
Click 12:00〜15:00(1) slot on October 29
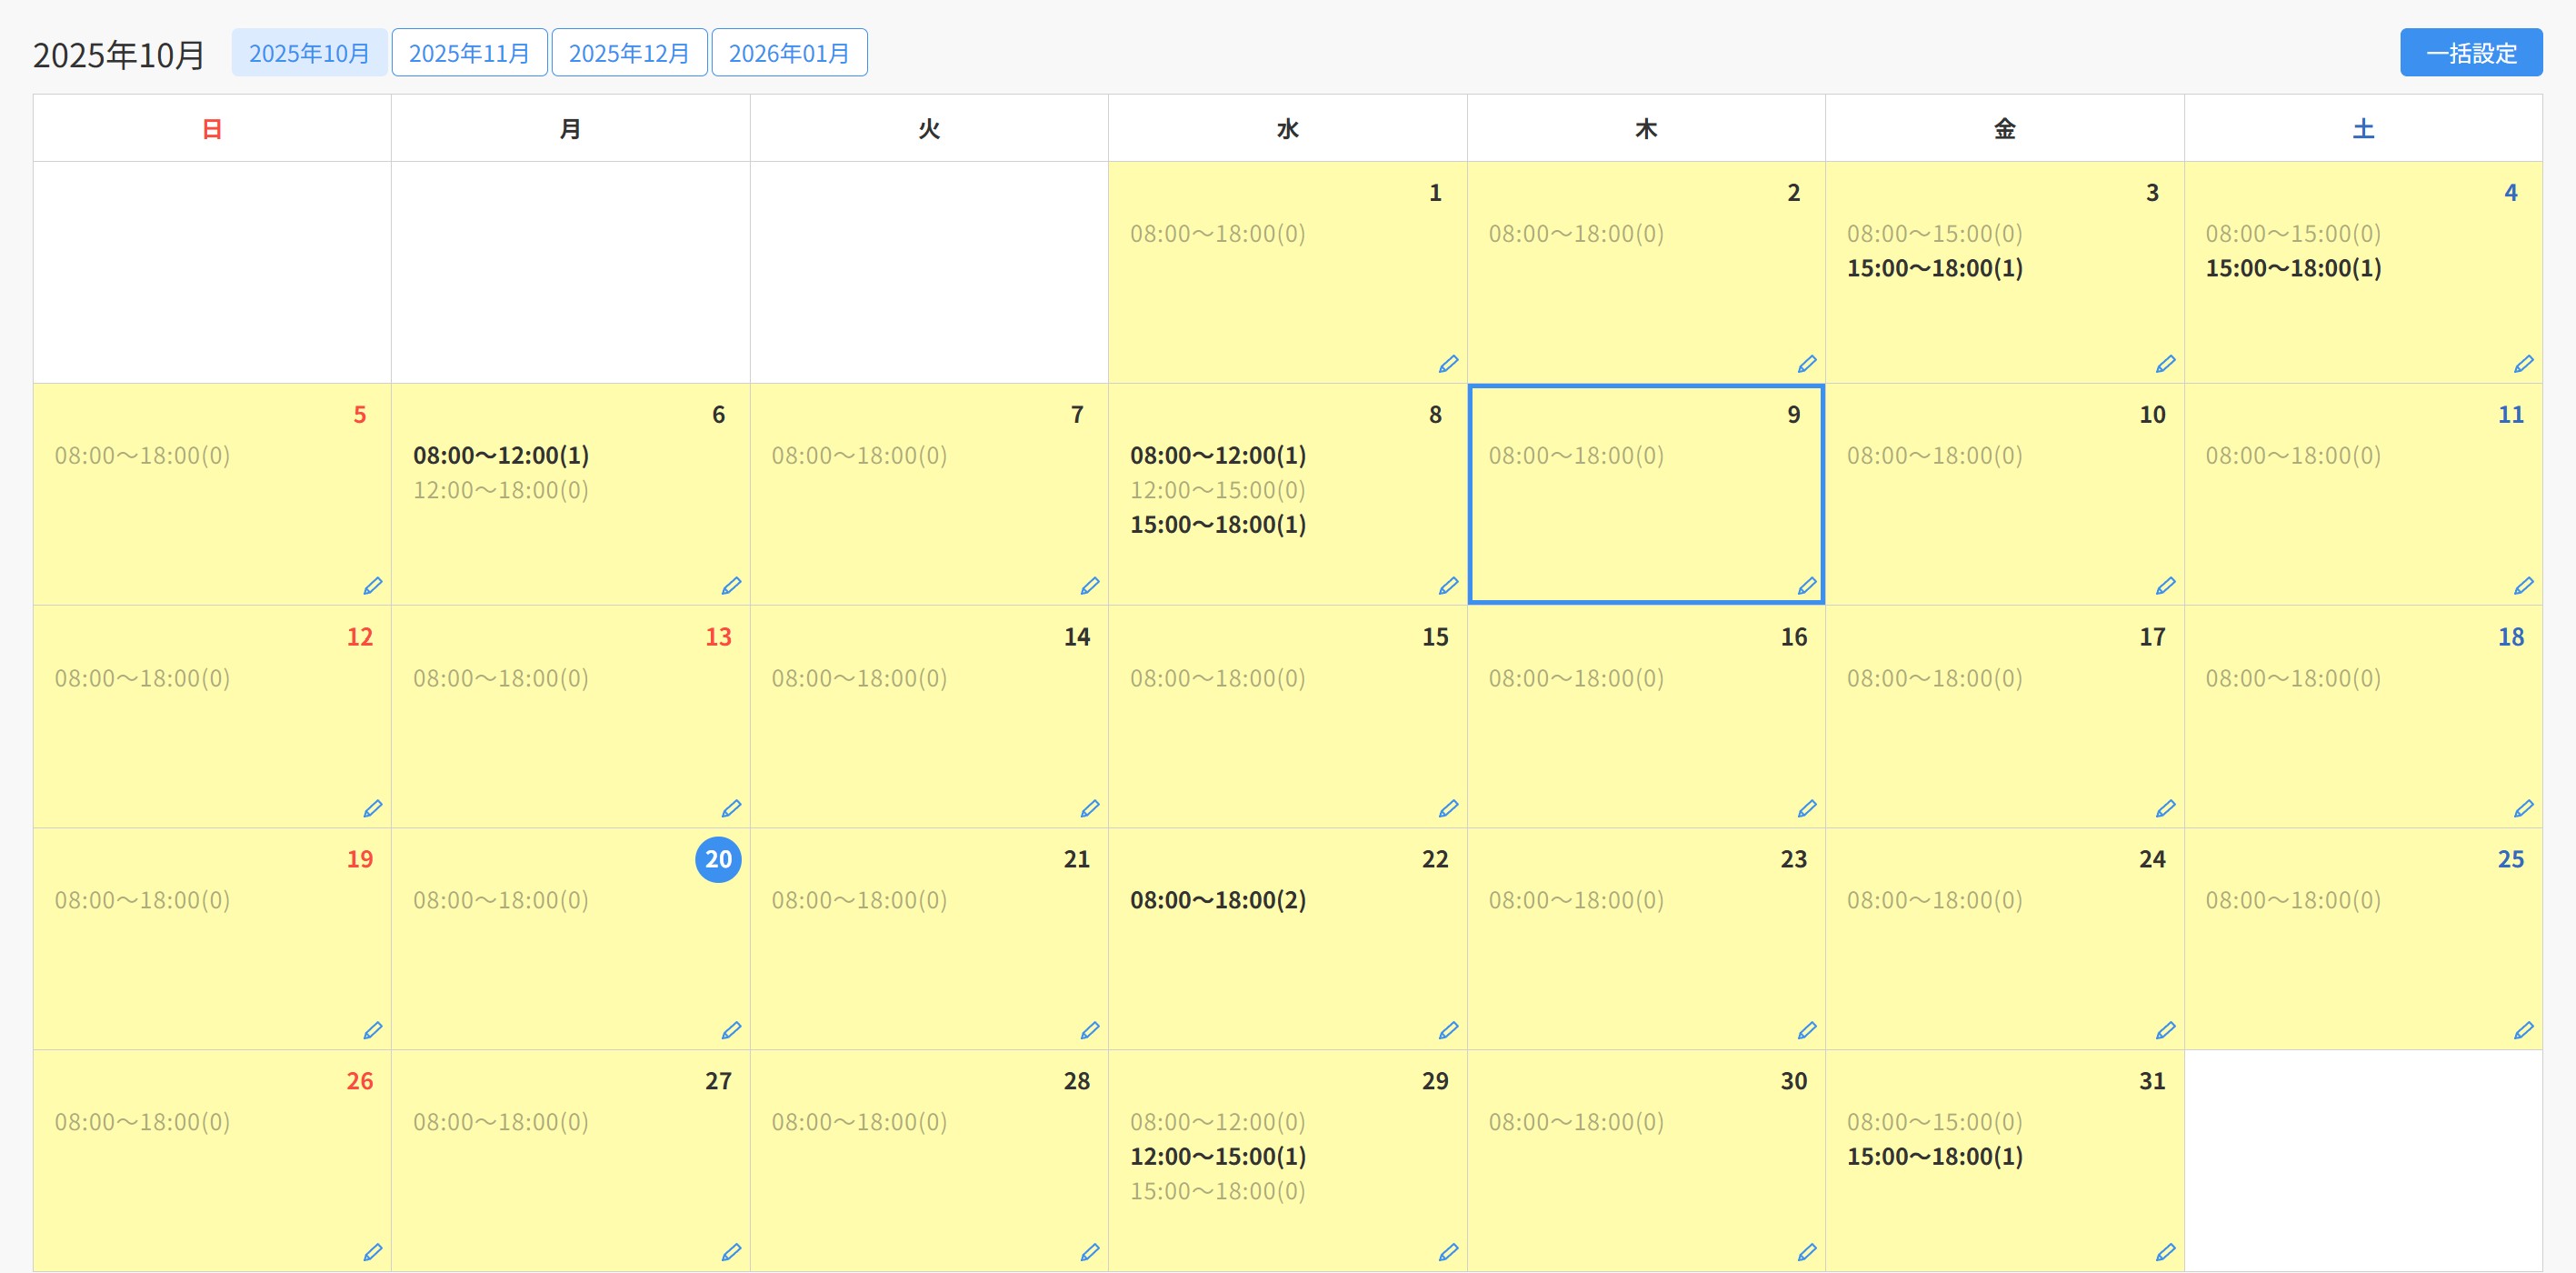pos(1217,1157)
